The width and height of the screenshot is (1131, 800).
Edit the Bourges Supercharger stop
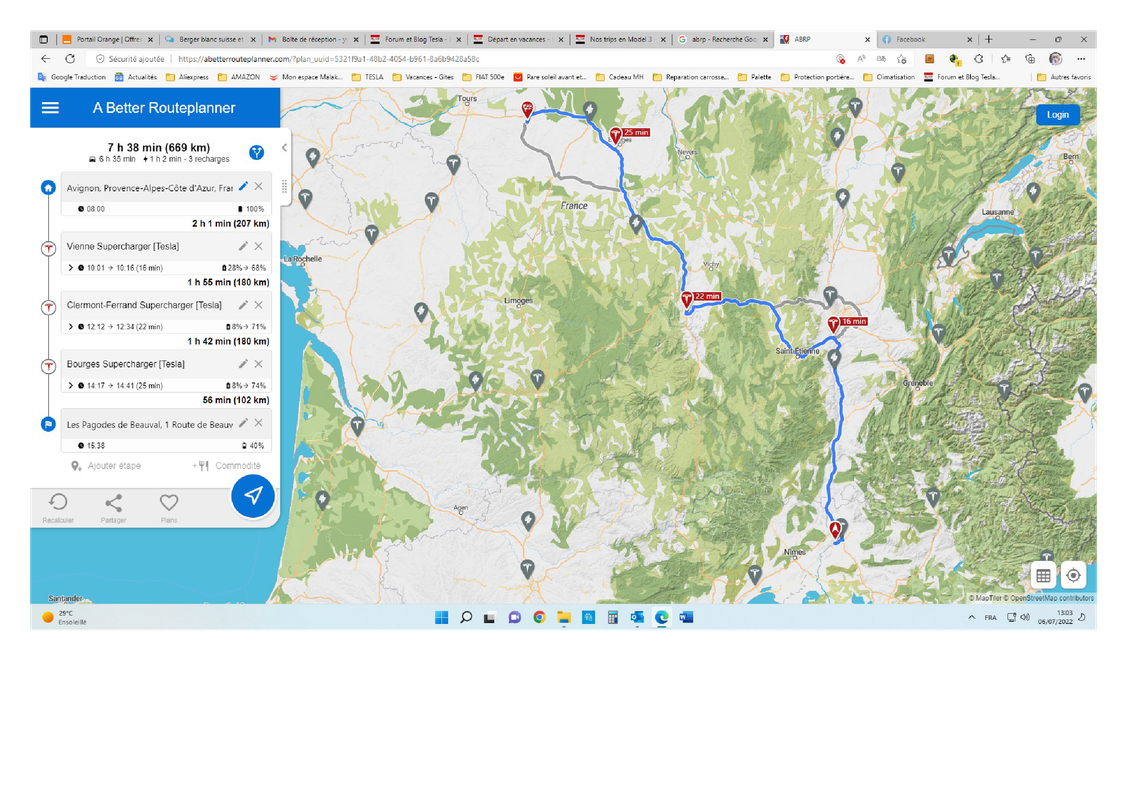coord(243,364)
